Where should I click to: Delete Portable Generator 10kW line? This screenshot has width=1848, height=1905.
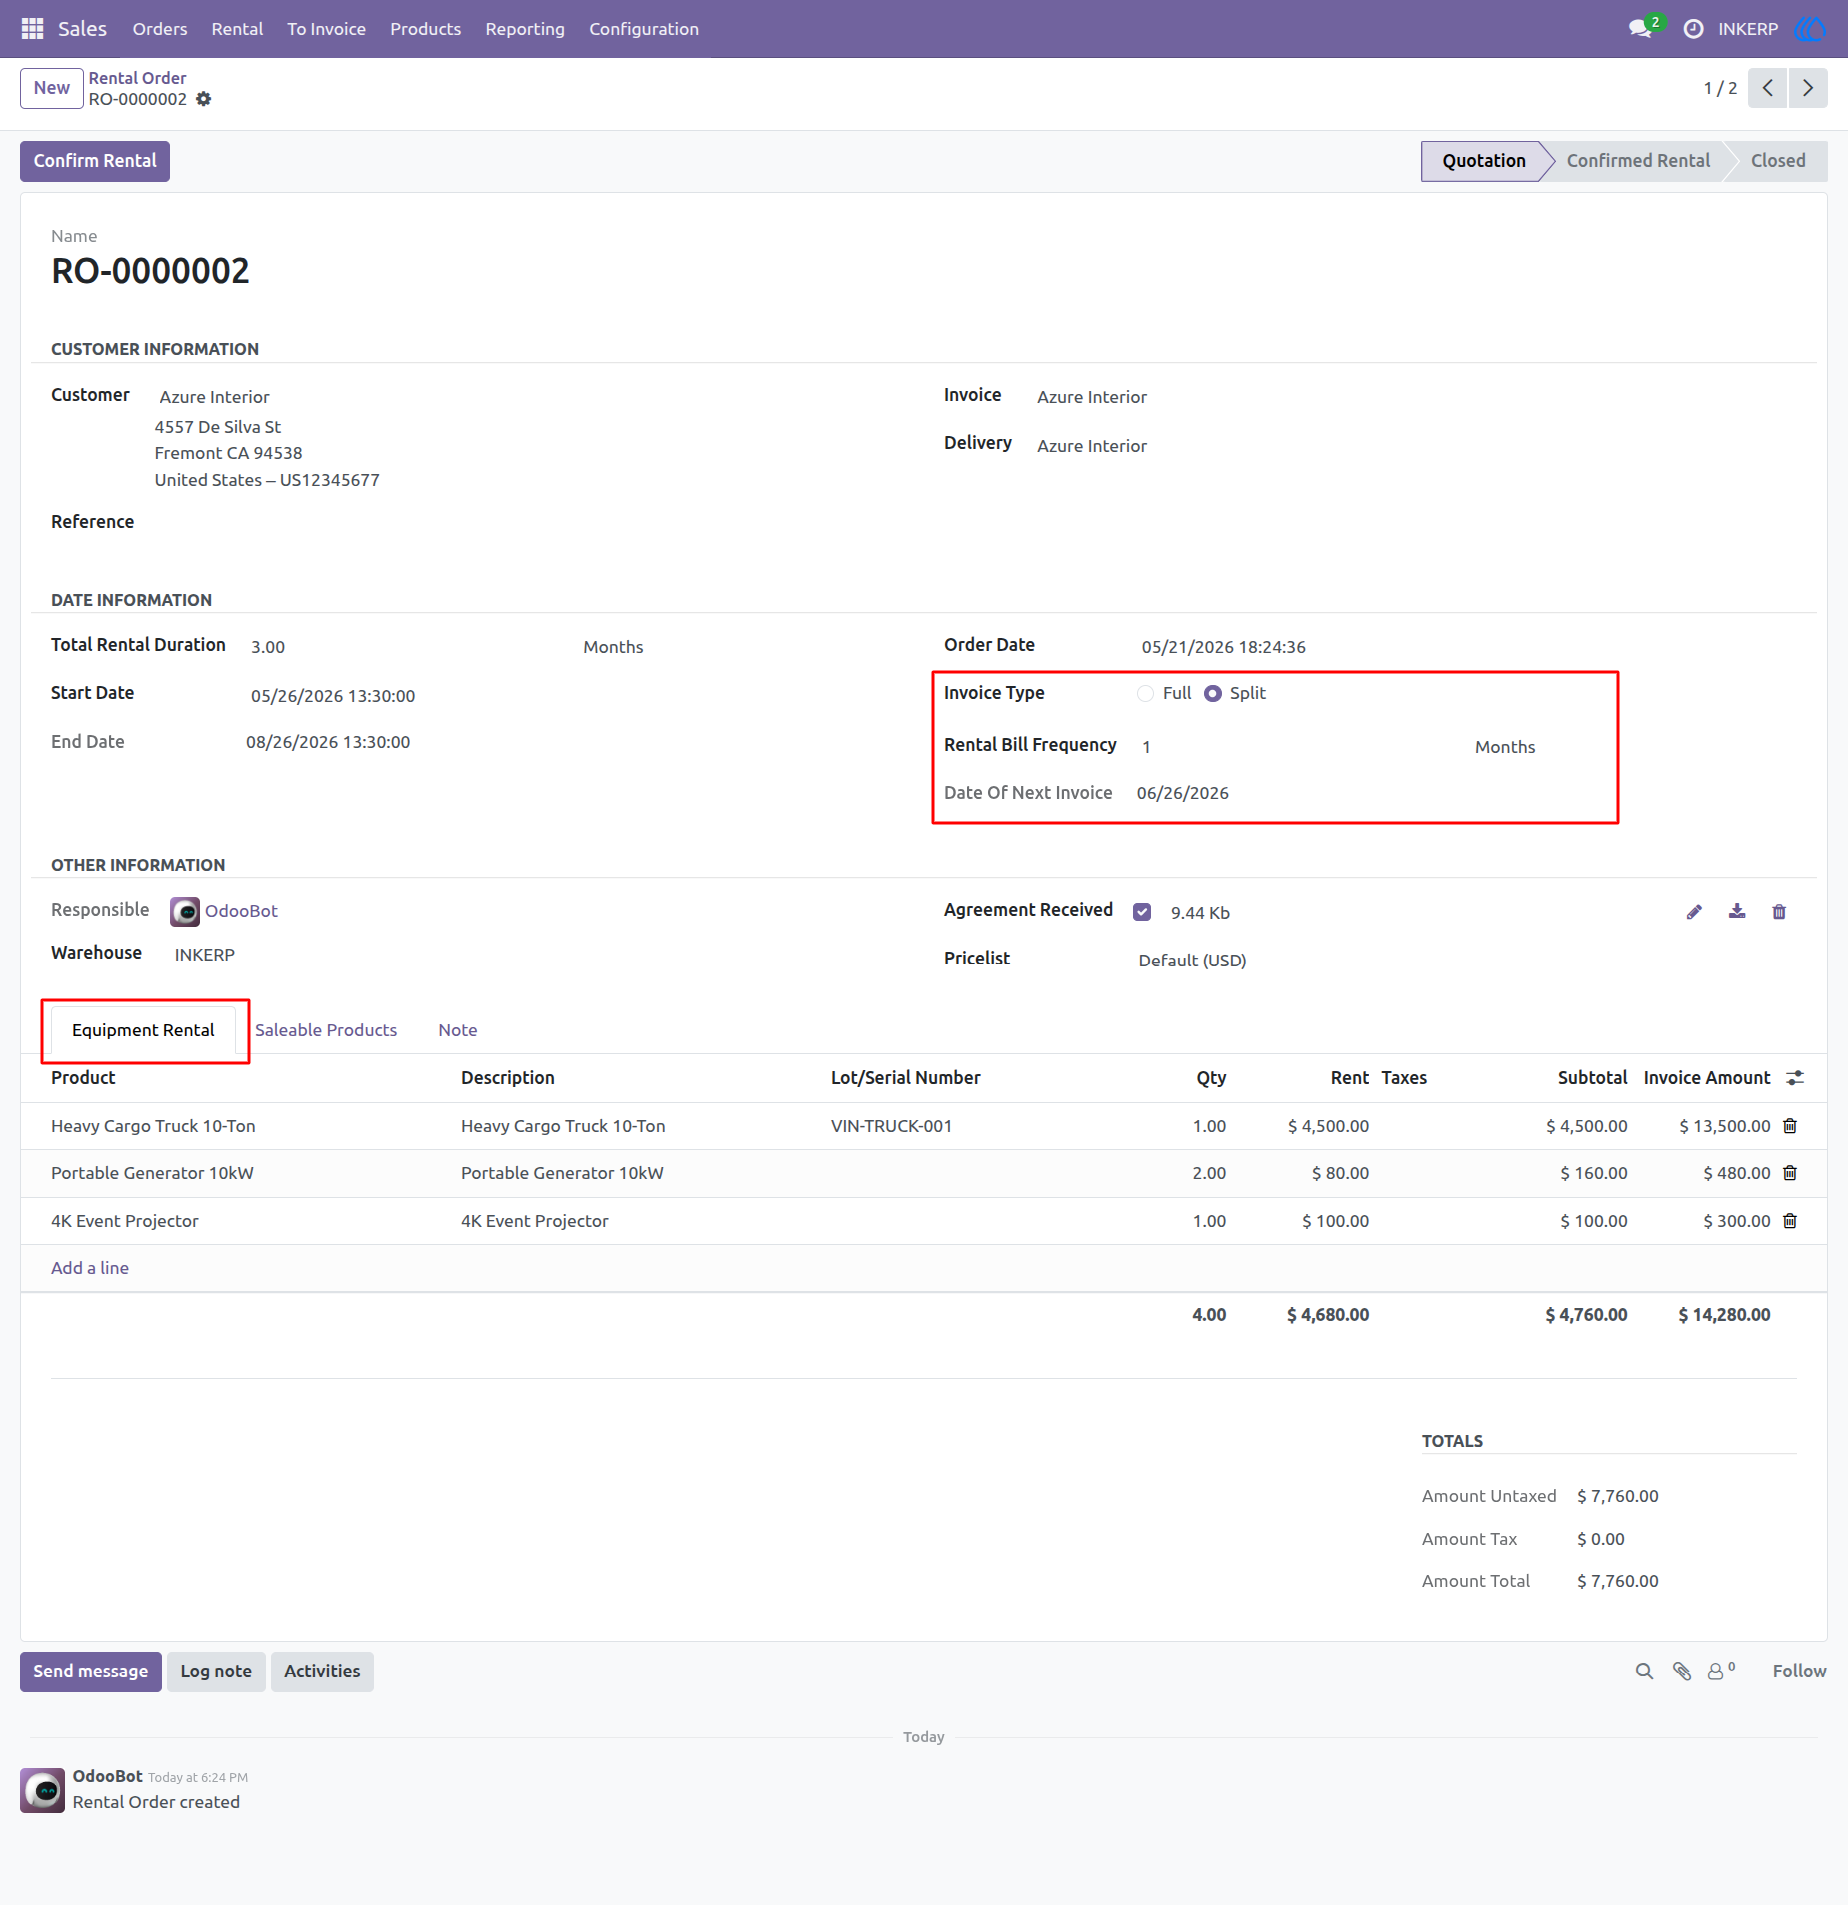coord(1790,1173)
